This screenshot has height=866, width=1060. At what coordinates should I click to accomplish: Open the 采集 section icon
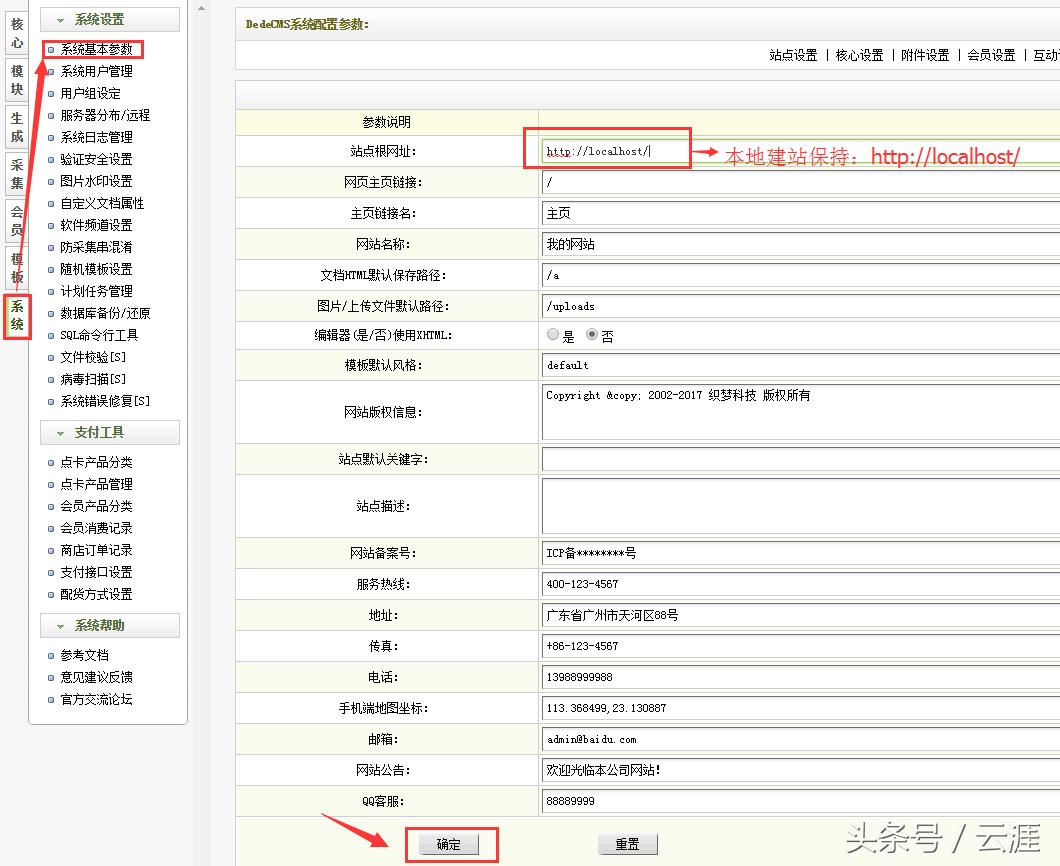pyautogui.click(x=15, y=172)
